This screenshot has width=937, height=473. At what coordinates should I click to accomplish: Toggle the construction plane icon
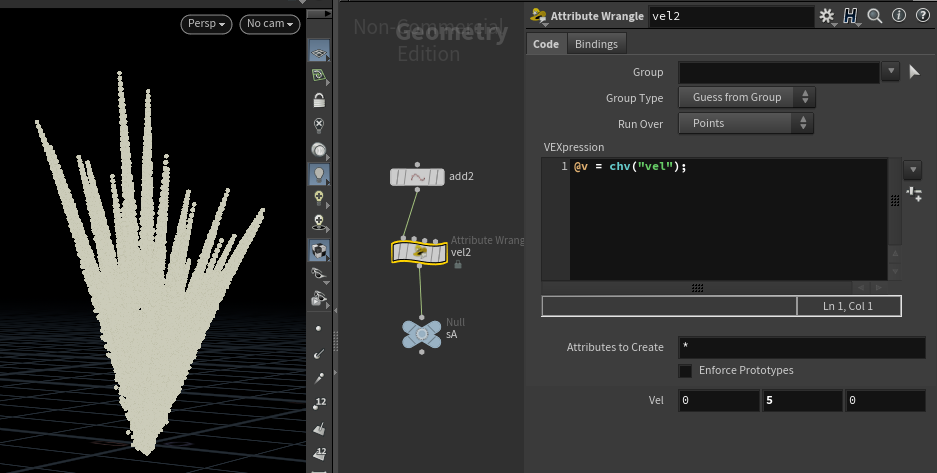319,75
